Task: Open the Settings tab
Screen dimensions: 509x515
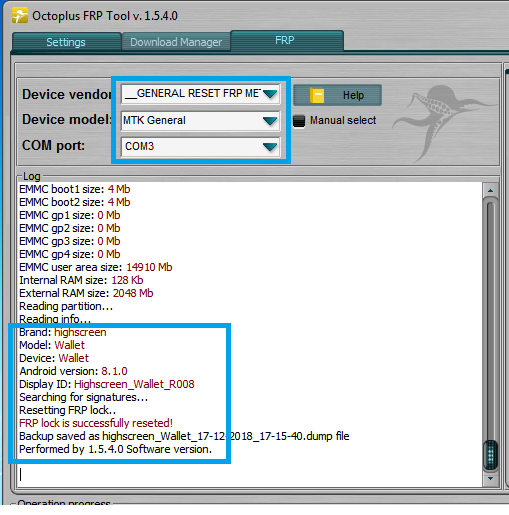Action: coord(66,42)
